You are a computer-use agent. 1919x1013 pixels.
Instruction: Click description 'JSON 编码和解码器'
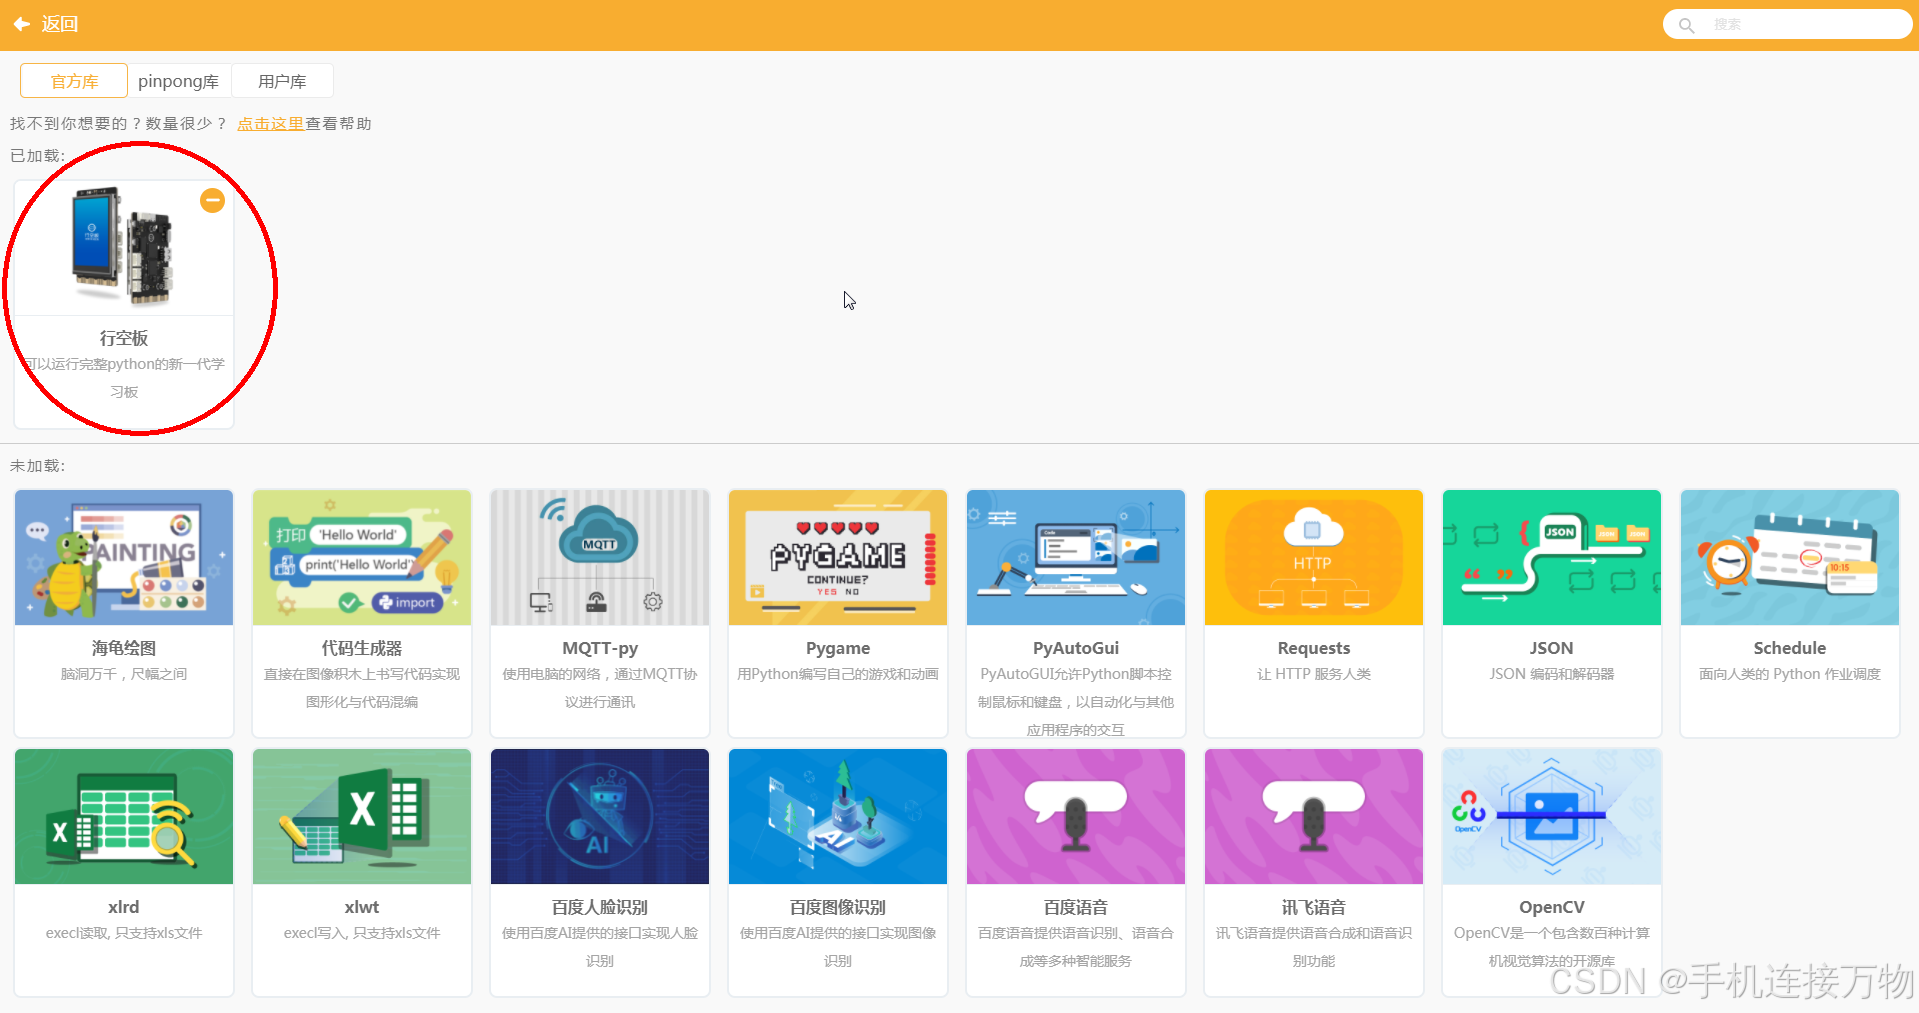[1552, 674]
